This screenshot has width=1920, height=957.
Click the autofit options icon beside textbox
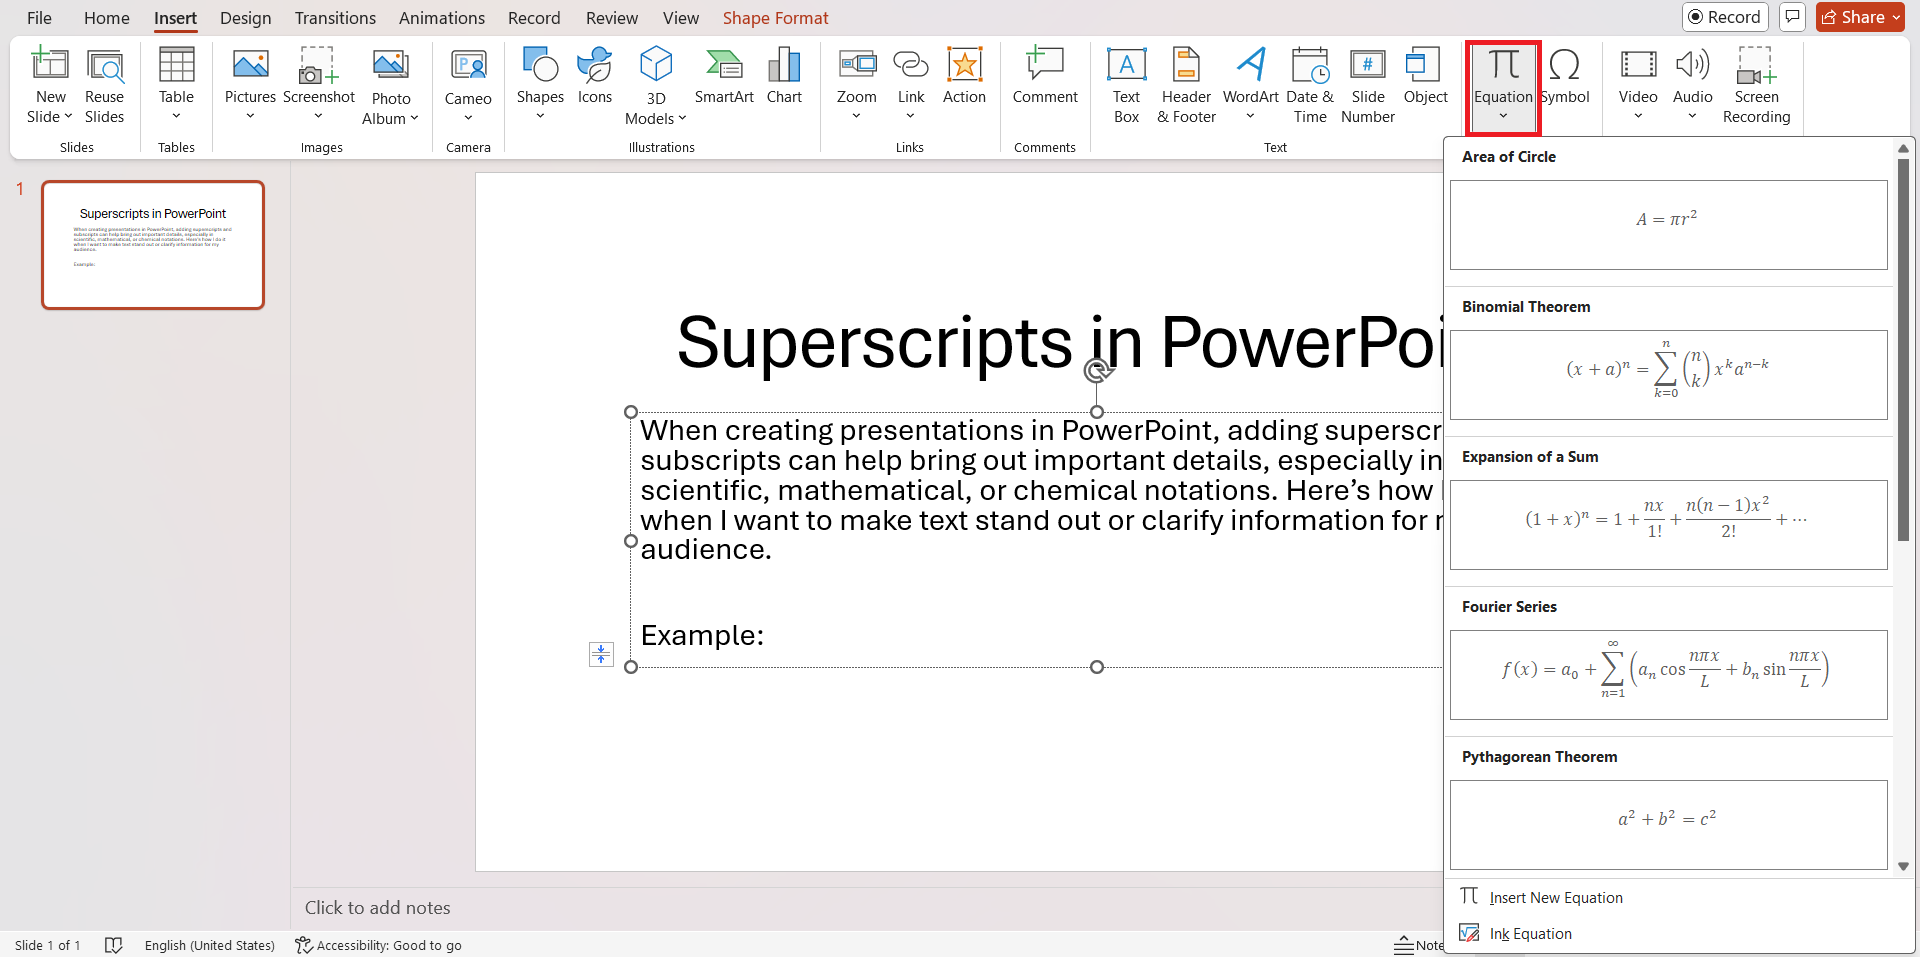coord(601,654)
